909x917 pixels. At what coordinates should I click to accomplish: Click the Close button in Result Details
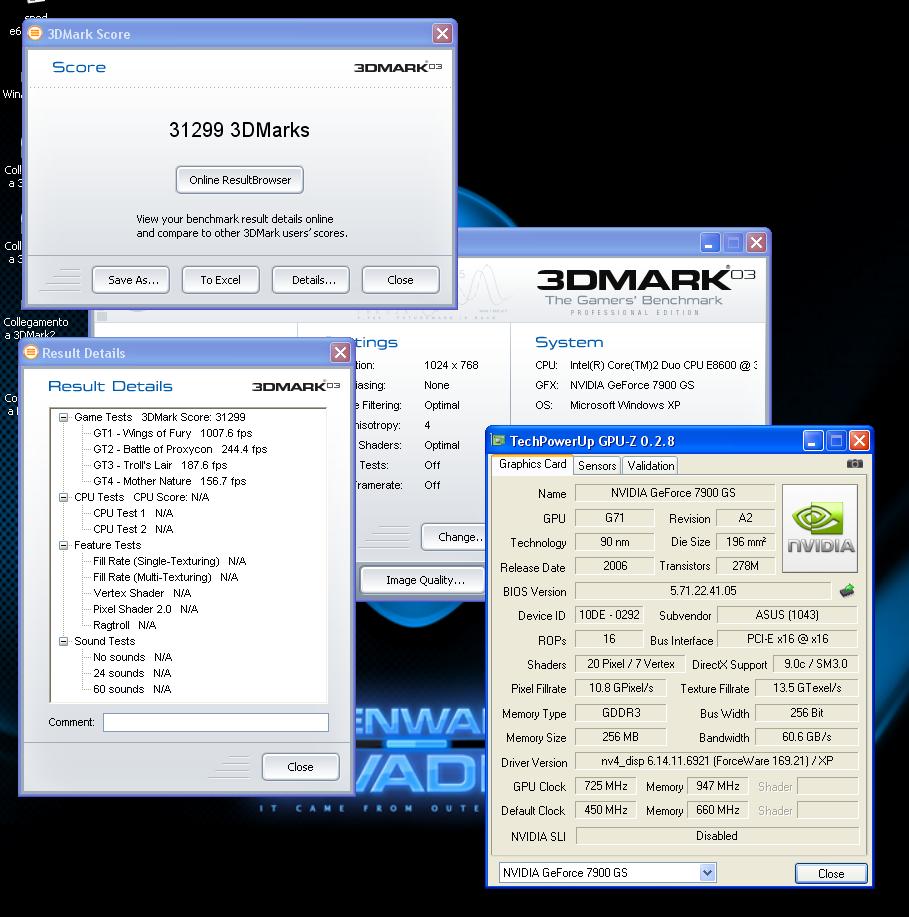click(x=301, y=767)
